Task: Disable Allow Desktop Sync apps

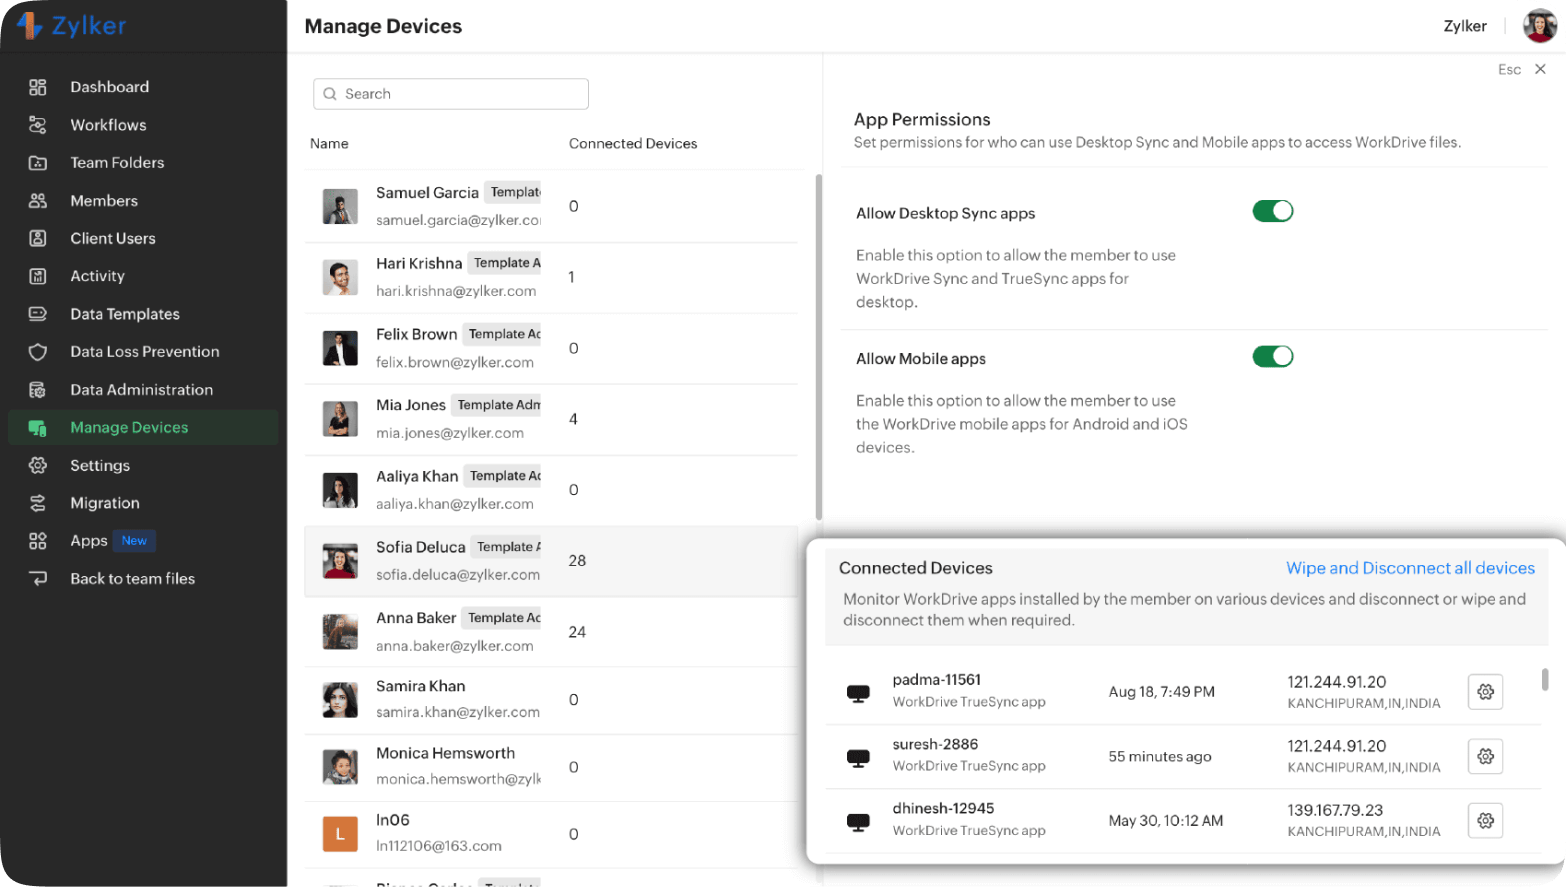Action: click(1272, 211)
